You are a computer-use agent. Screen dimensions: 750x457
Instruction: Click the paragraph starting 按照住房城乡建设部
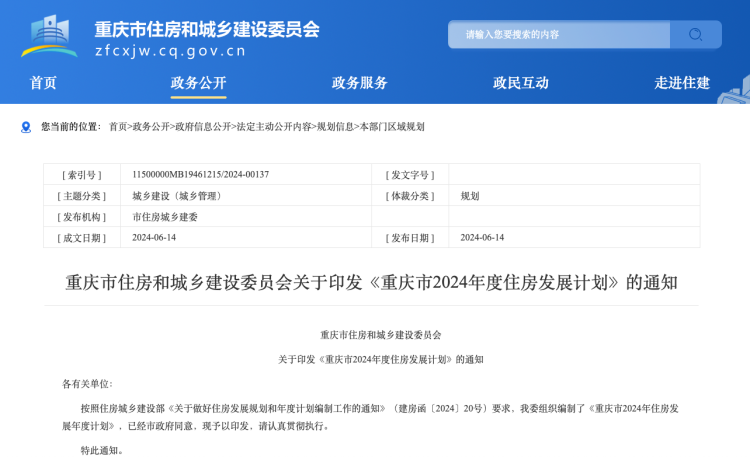pyautogui.click(x=370, y=417)
